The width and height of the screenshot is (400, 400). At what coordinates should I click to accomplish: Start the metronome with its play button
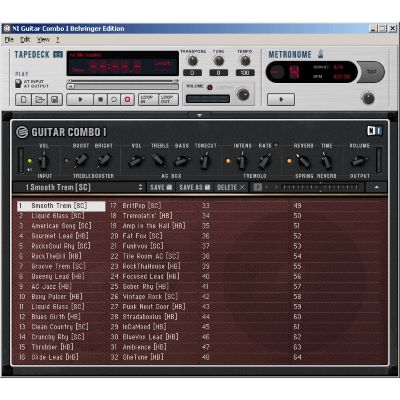281,99
